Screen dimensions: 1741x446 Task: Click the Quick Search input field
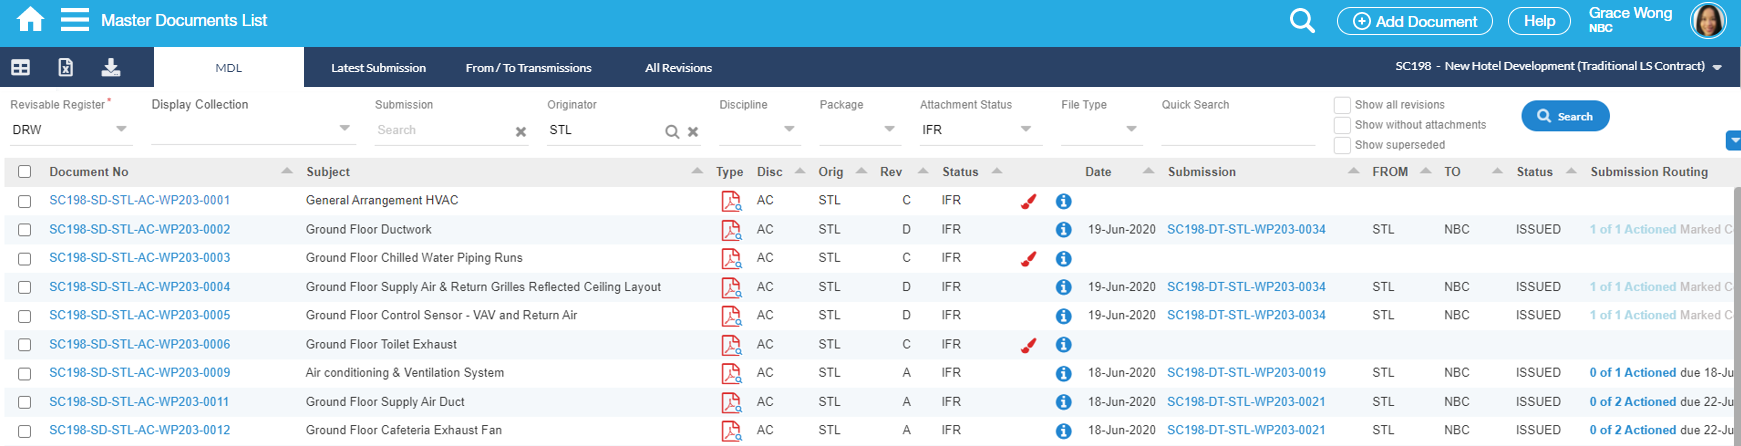[1237, 130]
